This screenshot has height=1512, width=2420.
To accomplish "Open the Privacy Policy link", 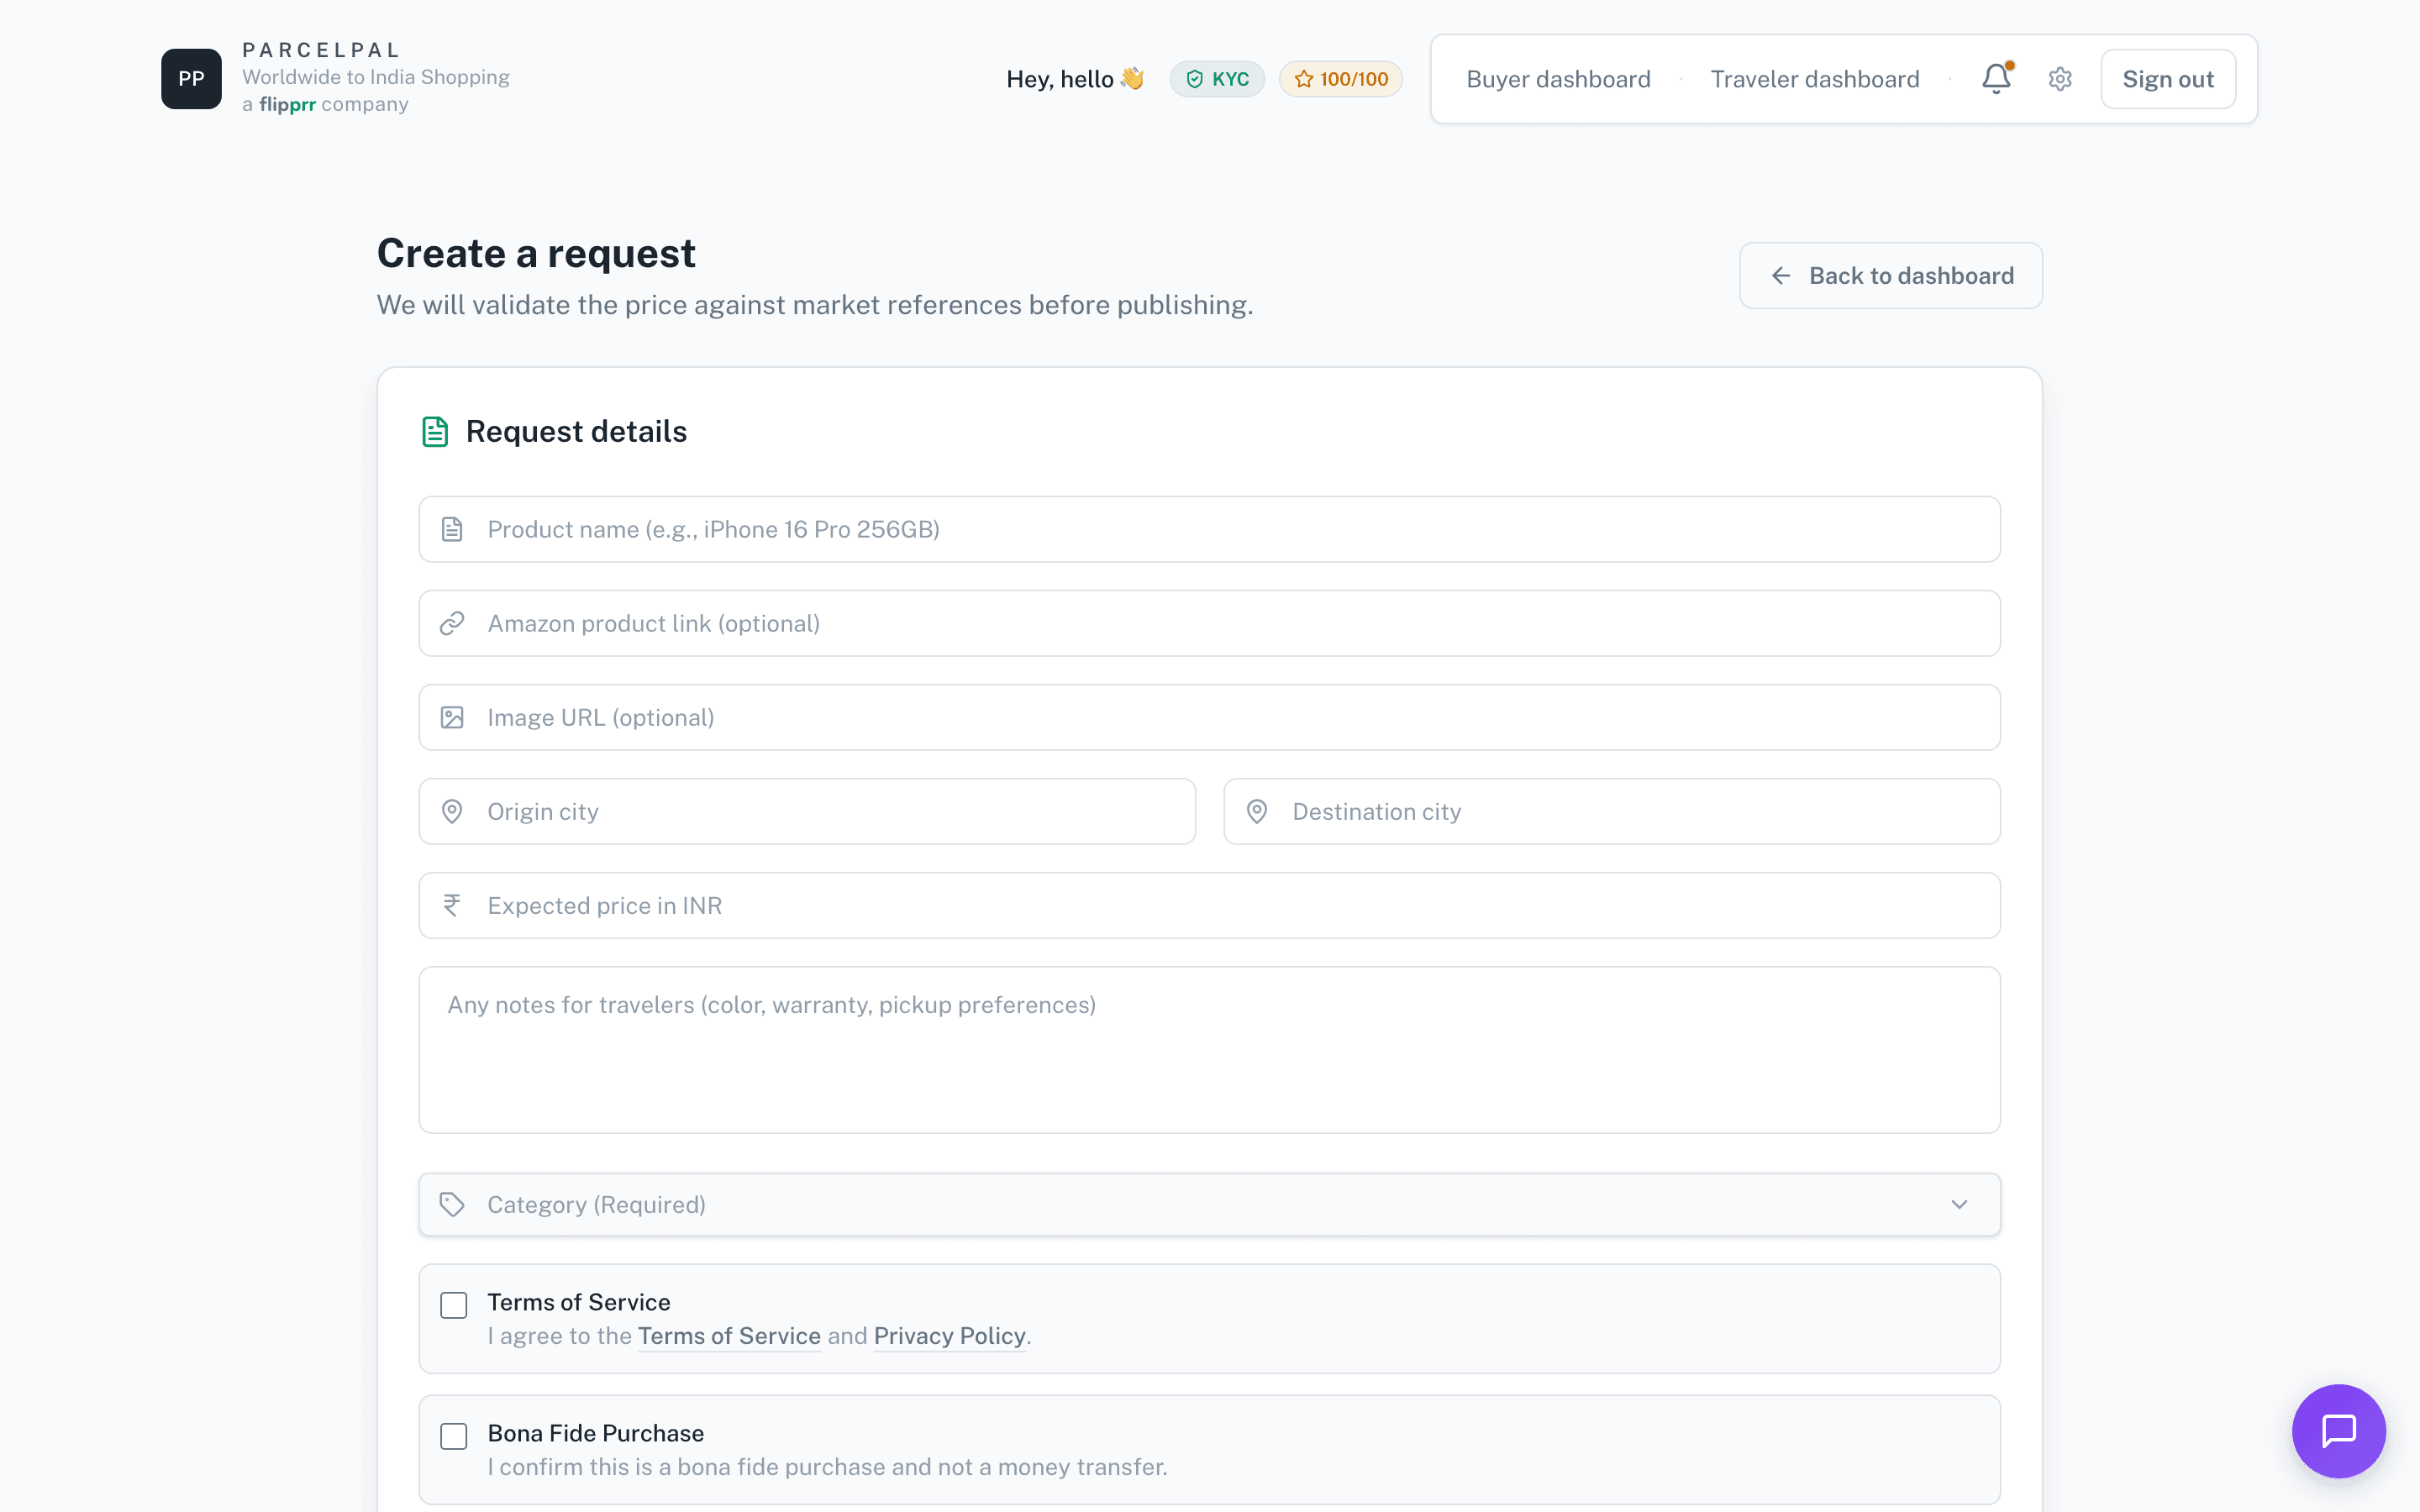I will [x=949, y=1336].
